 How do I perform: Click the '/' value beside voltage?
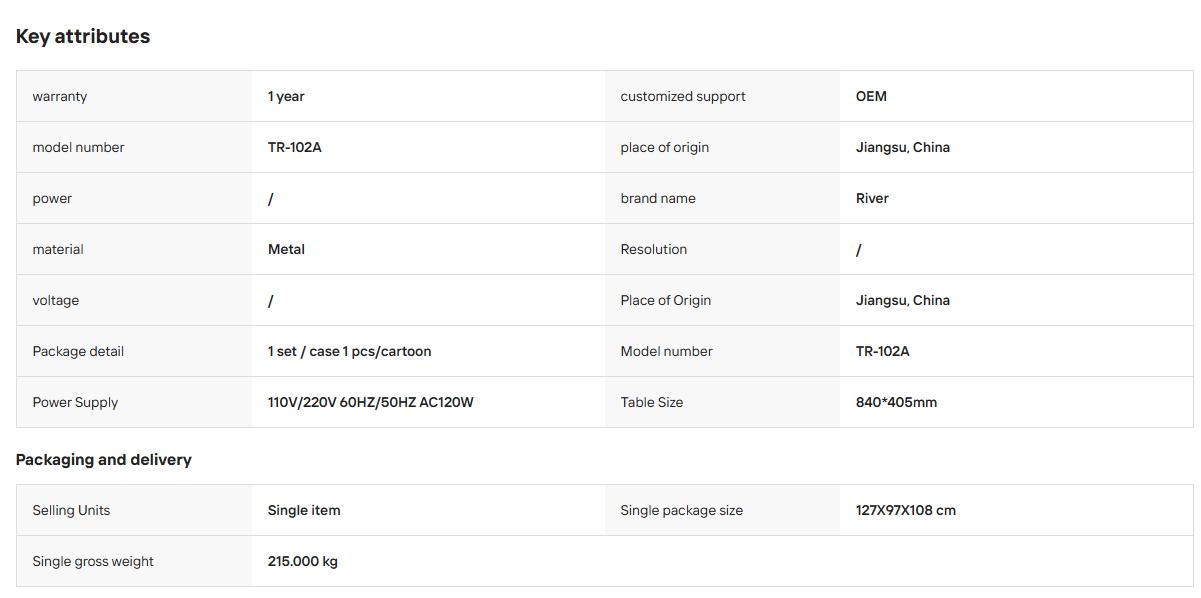coord(271,301)
